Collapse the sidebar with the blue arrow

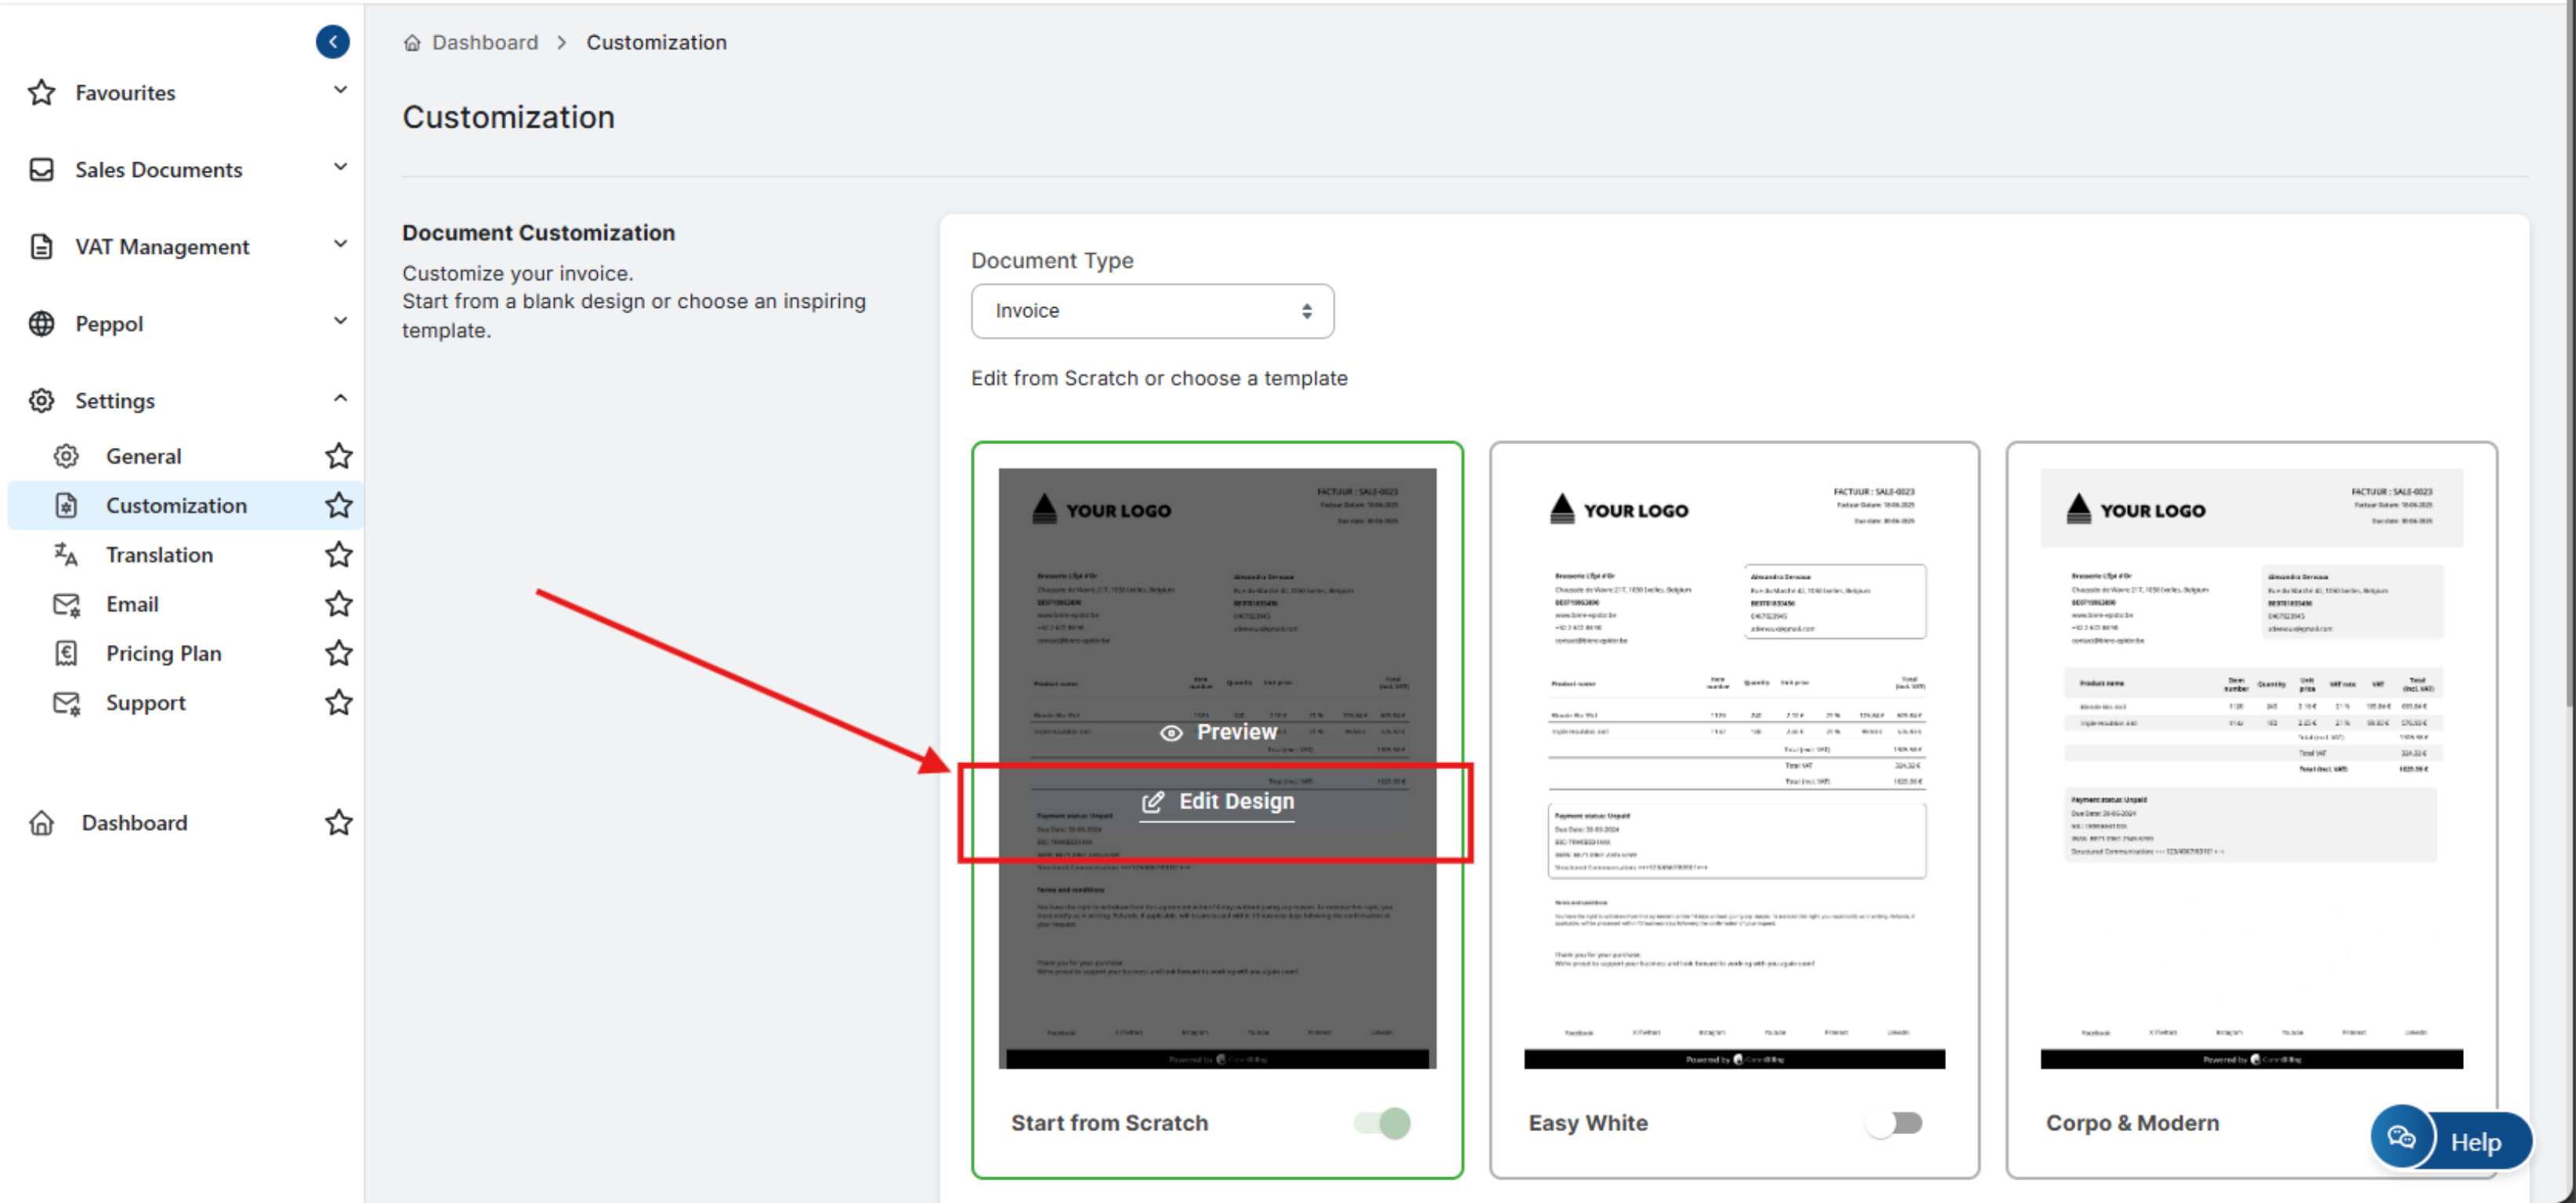[x=332, y=41]
